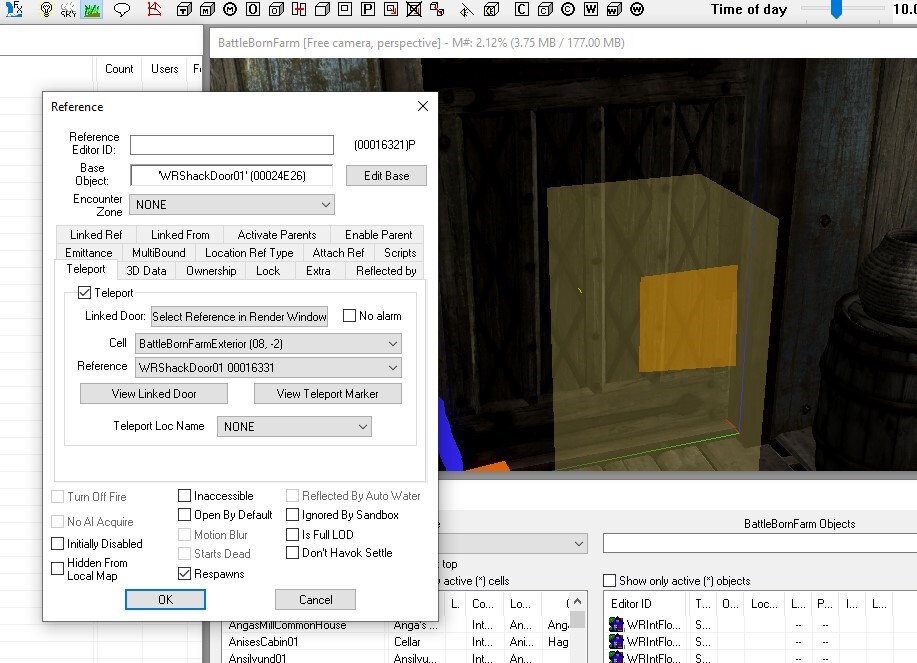Image resolution: width=917 pixels, height=663 pixels.
Task: Click the crossed-out box icon
Action: (x=414, y=9)
